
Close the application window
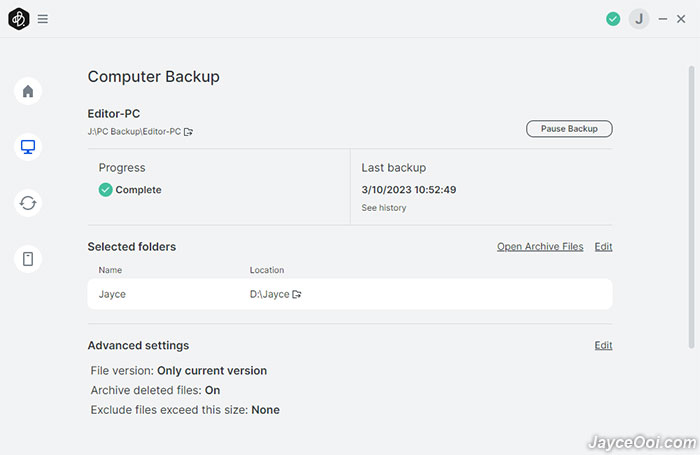[x=681, y=19]
